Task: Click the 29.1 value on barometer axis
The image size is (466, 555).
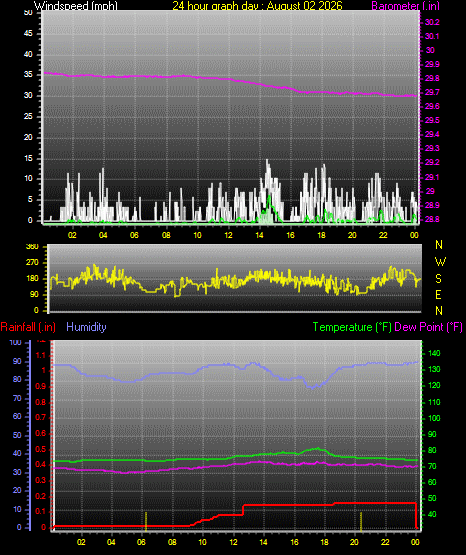Action: coord(432,177)
